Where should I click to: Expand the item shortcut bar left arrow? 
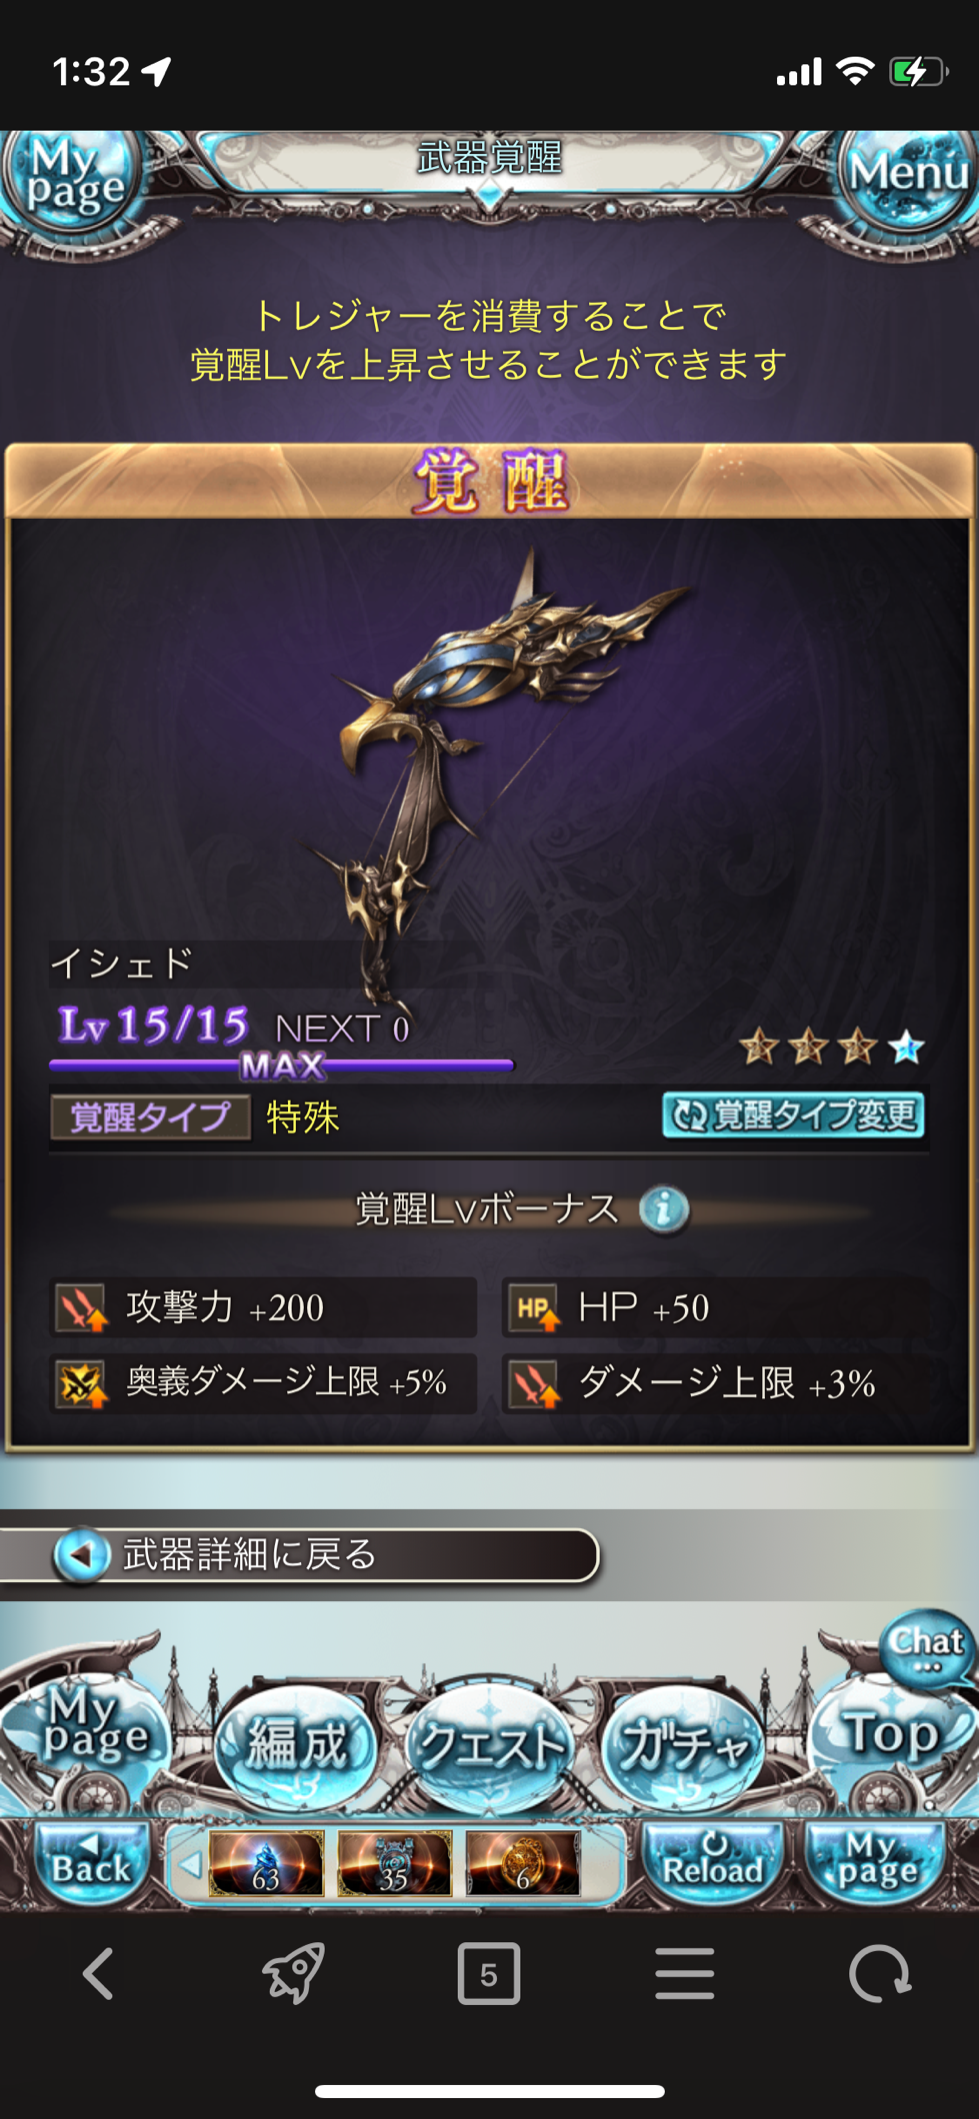[x=190, y=1864]
